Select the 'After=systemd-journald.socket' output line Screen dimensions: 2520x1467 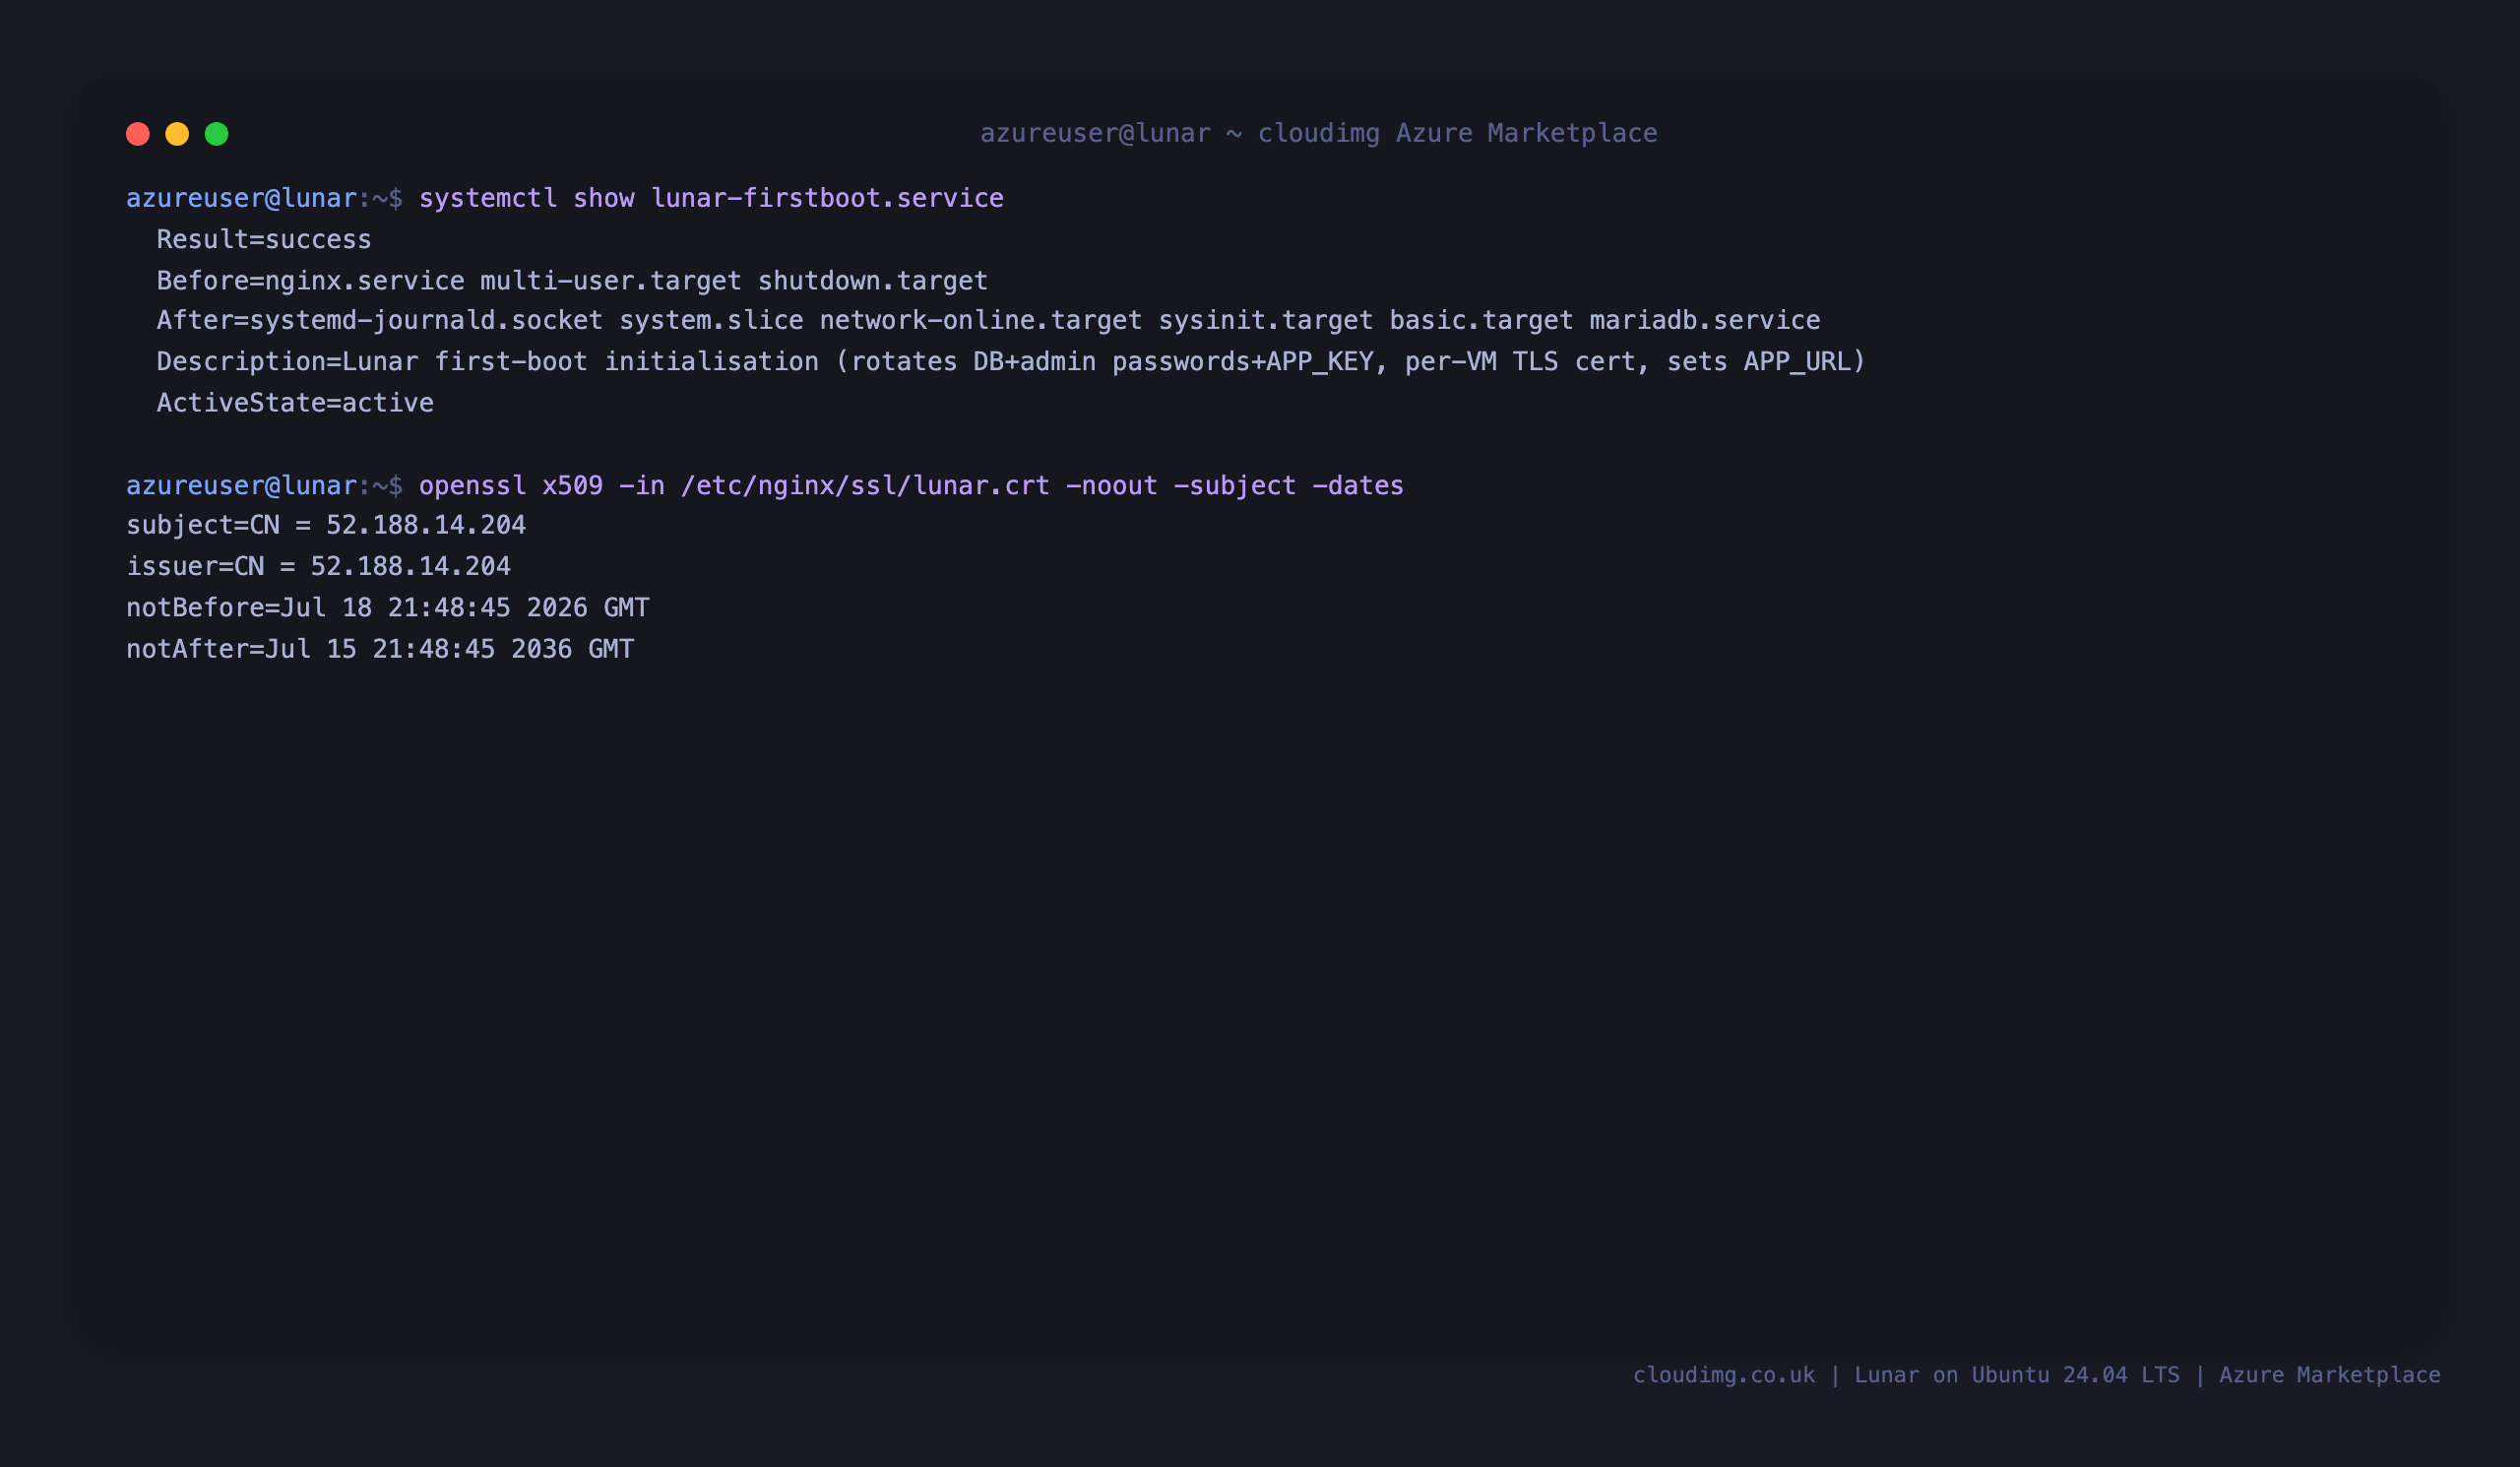(988, 320)
